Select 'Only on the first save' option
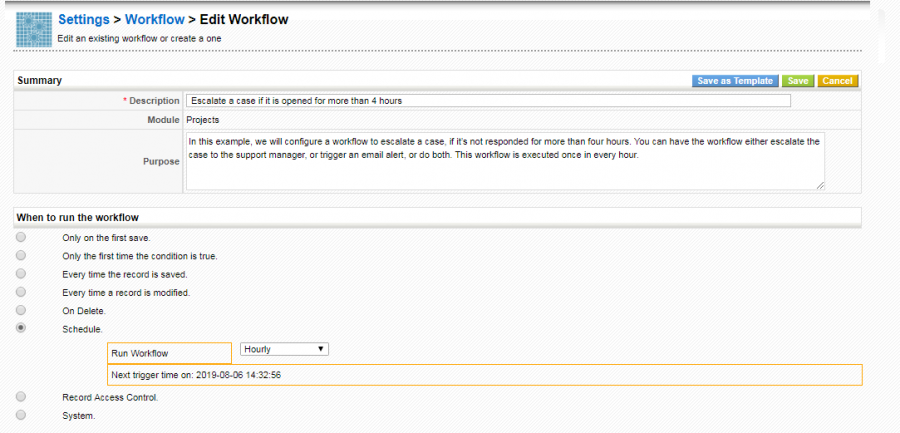The height and width of the screenshot is (433, 900). (x=21, y=238)
